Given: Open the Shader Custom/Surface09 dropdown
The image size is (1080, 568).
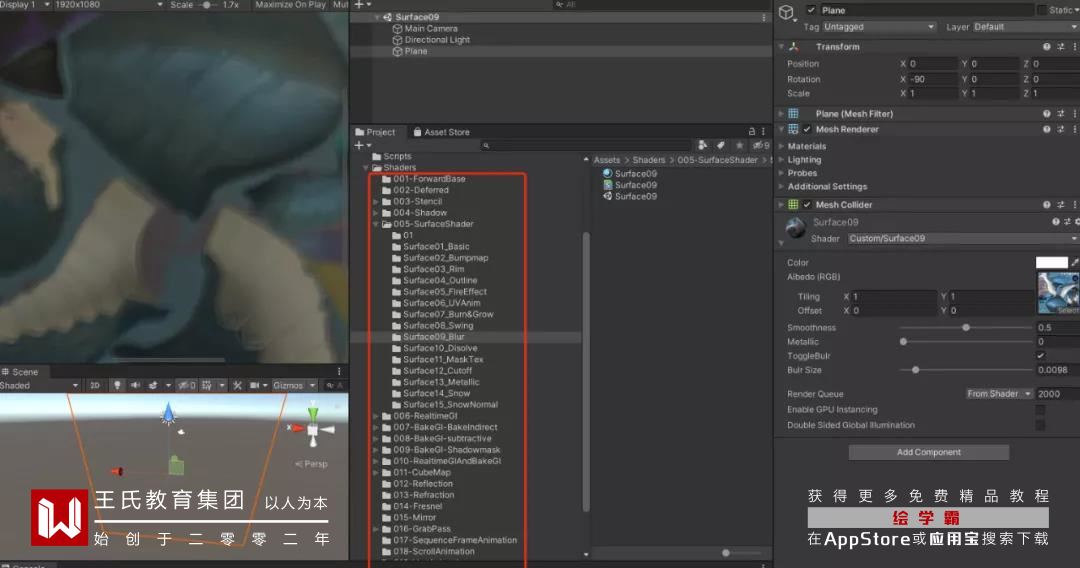Looking at the screenshot, I should point(963,238).
